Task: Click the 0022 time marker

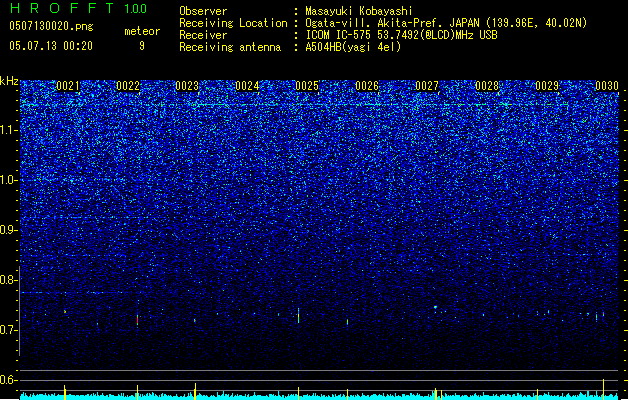Action: pyautogui.click(x=128, y=86)
